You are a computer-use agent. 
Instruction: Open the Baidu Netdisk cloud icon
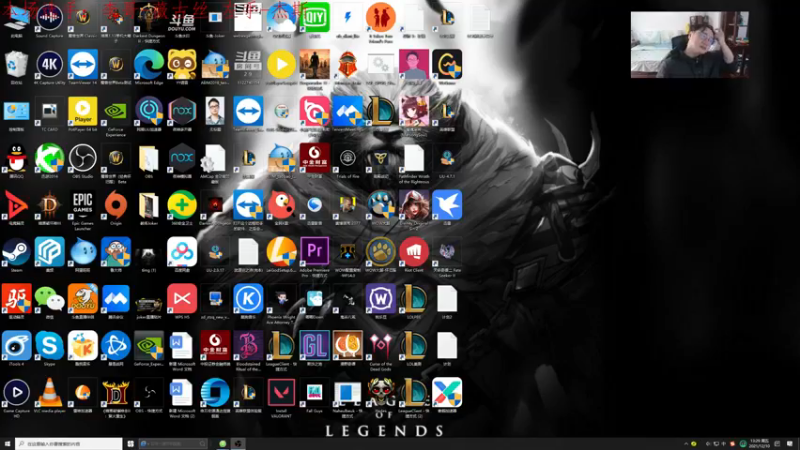click(182, 253)
